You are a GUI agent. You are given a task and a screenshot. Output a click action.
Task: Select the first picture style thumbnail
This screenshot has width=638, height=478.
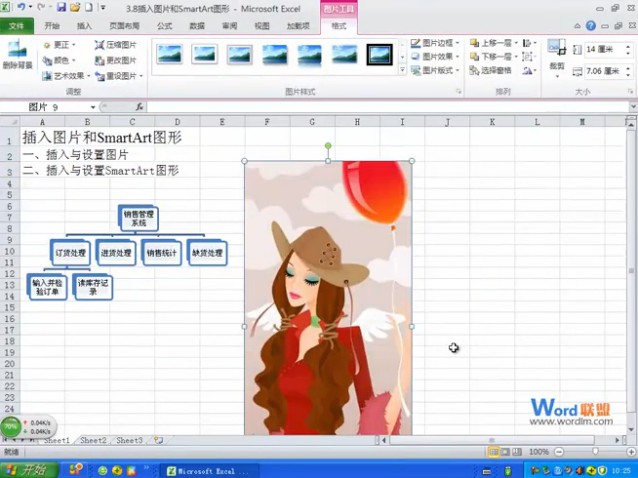tap(169, 54)
